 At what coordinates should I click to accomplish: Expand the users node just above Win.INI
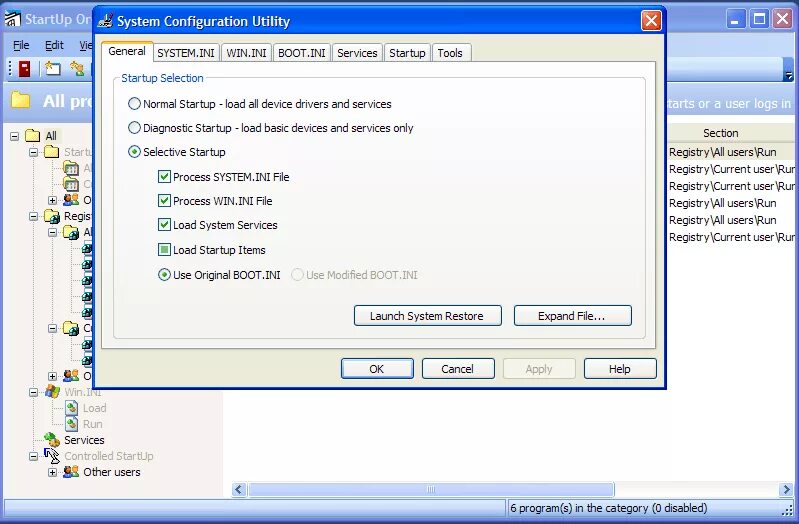click(x=52, y=376)
